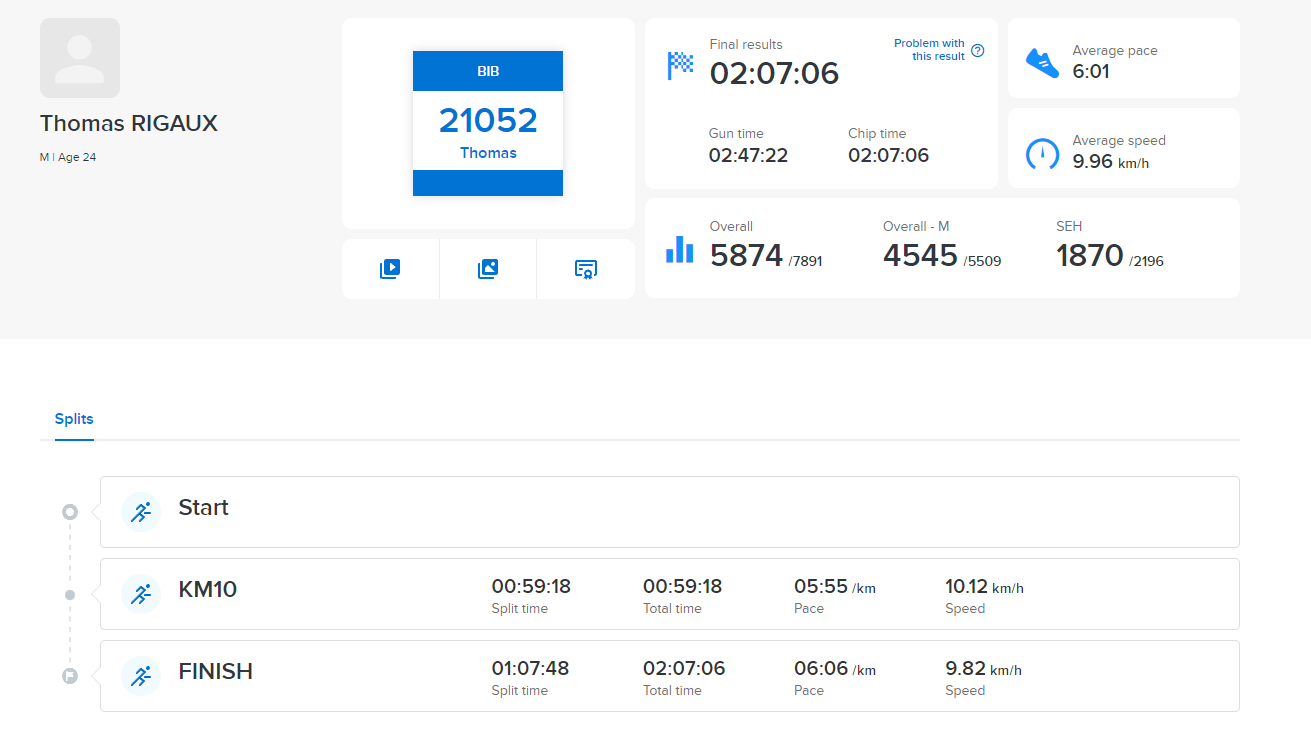Screen dimensions: 1311x747
Task: Open the question mark help icon
Action: pos(977,50)
